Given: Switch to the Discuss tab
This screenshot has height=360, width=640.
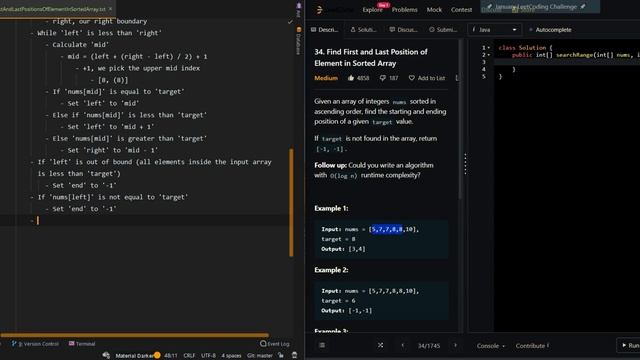Looking at the screenshot, I should 403,29.
